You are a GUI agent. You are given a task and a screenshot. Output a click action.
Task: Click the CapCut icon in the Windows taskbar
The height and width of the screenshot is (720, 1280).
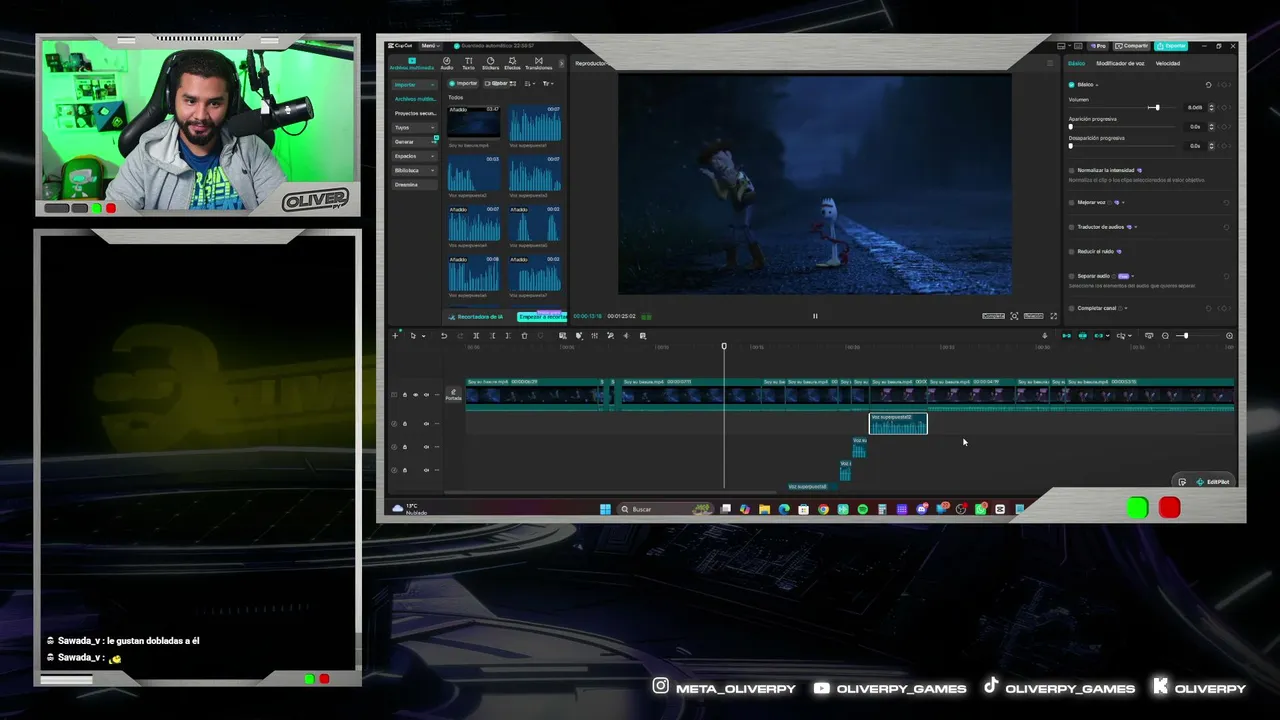pyautogui.click(x=1000, y=509)
